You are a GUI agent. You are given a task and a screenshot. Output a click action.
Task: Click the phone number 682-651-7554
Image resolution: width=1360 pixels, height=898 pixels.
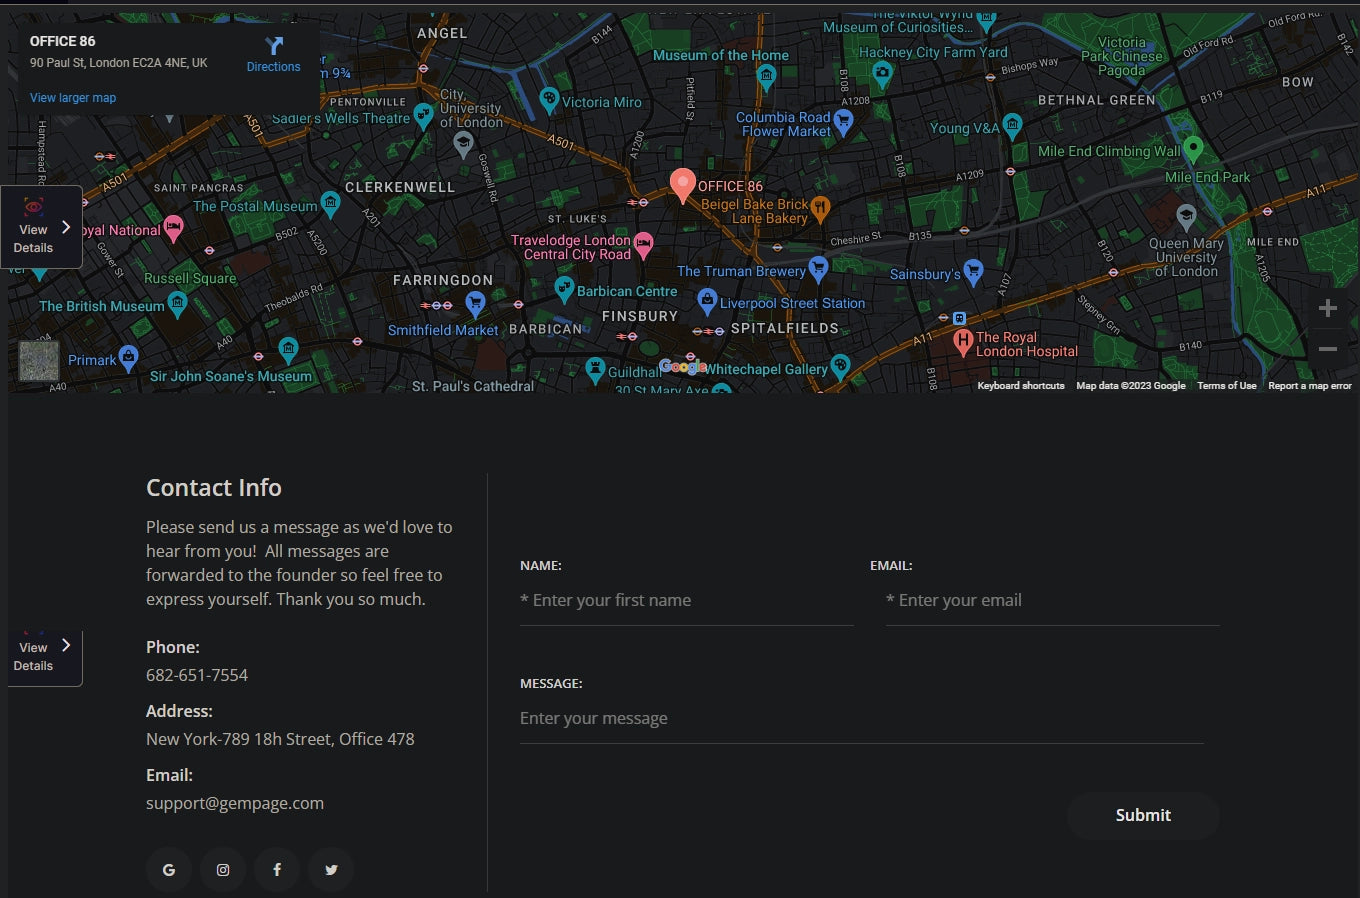197,675
